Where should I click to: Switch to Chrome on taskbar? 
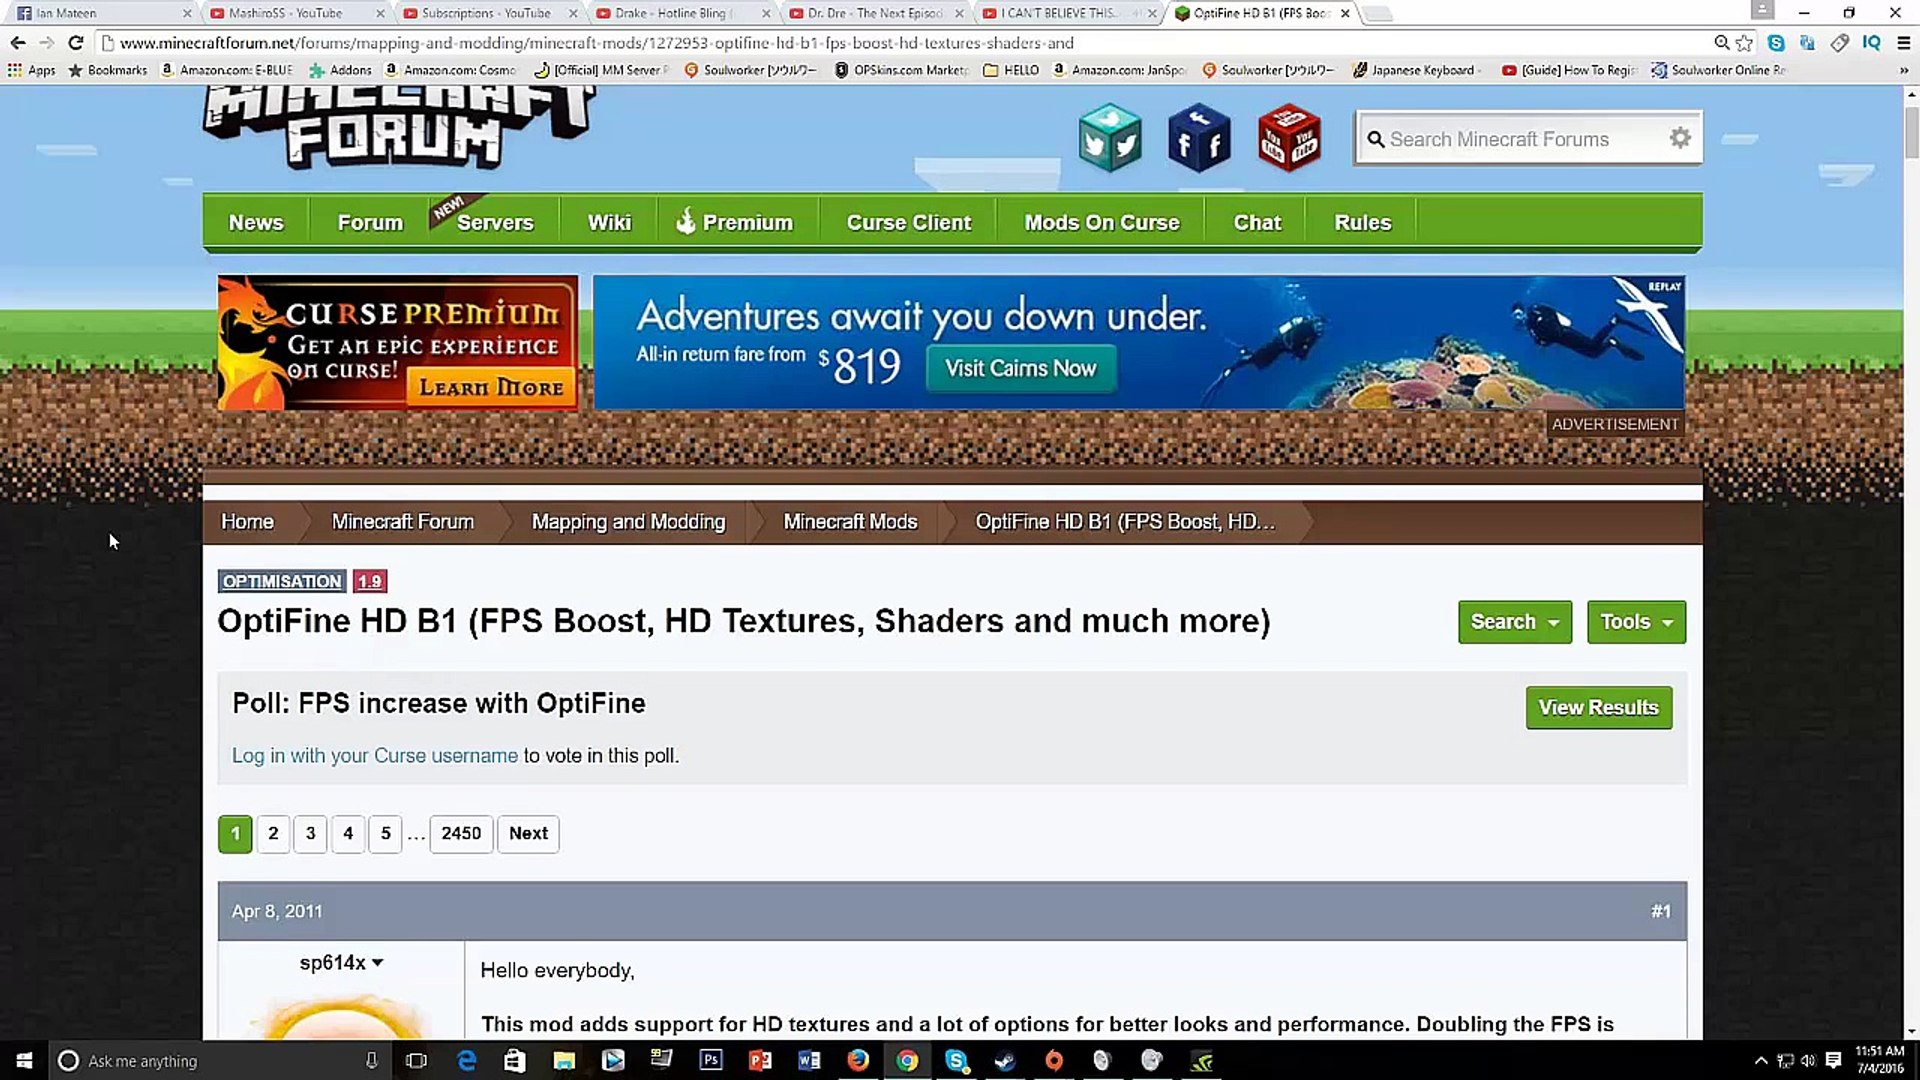(x=907, y=1060)
